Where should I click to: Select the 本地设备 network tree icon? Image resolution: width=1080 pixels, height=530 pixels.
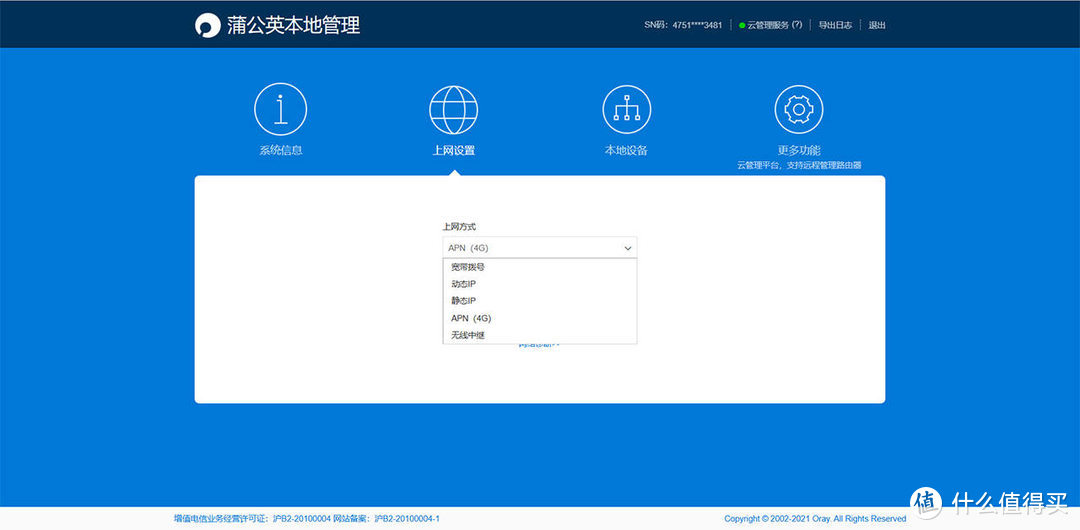pyautogui.click(x=626, y=109)
